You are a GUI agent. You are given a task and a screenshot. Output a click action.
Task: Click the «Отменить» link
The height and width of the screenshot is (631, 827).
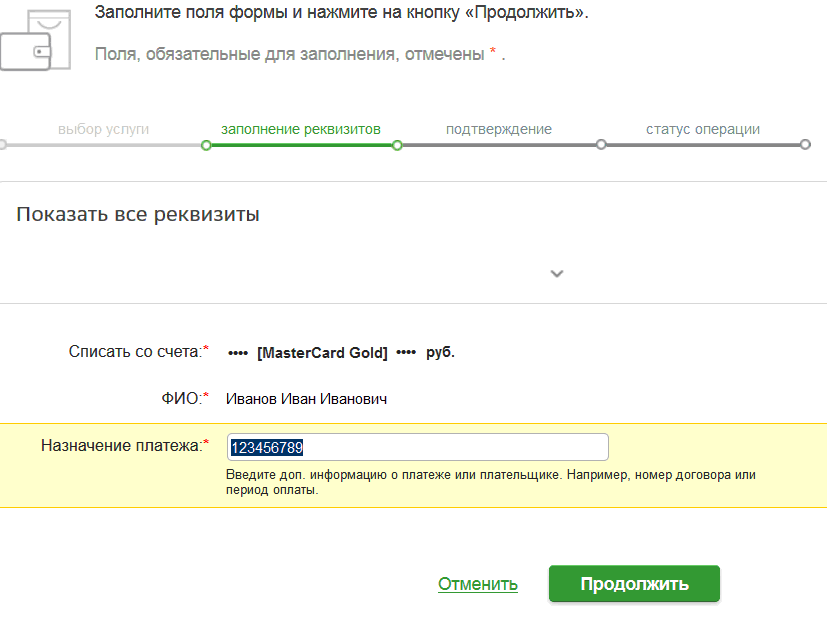click(x=478, y=584)
